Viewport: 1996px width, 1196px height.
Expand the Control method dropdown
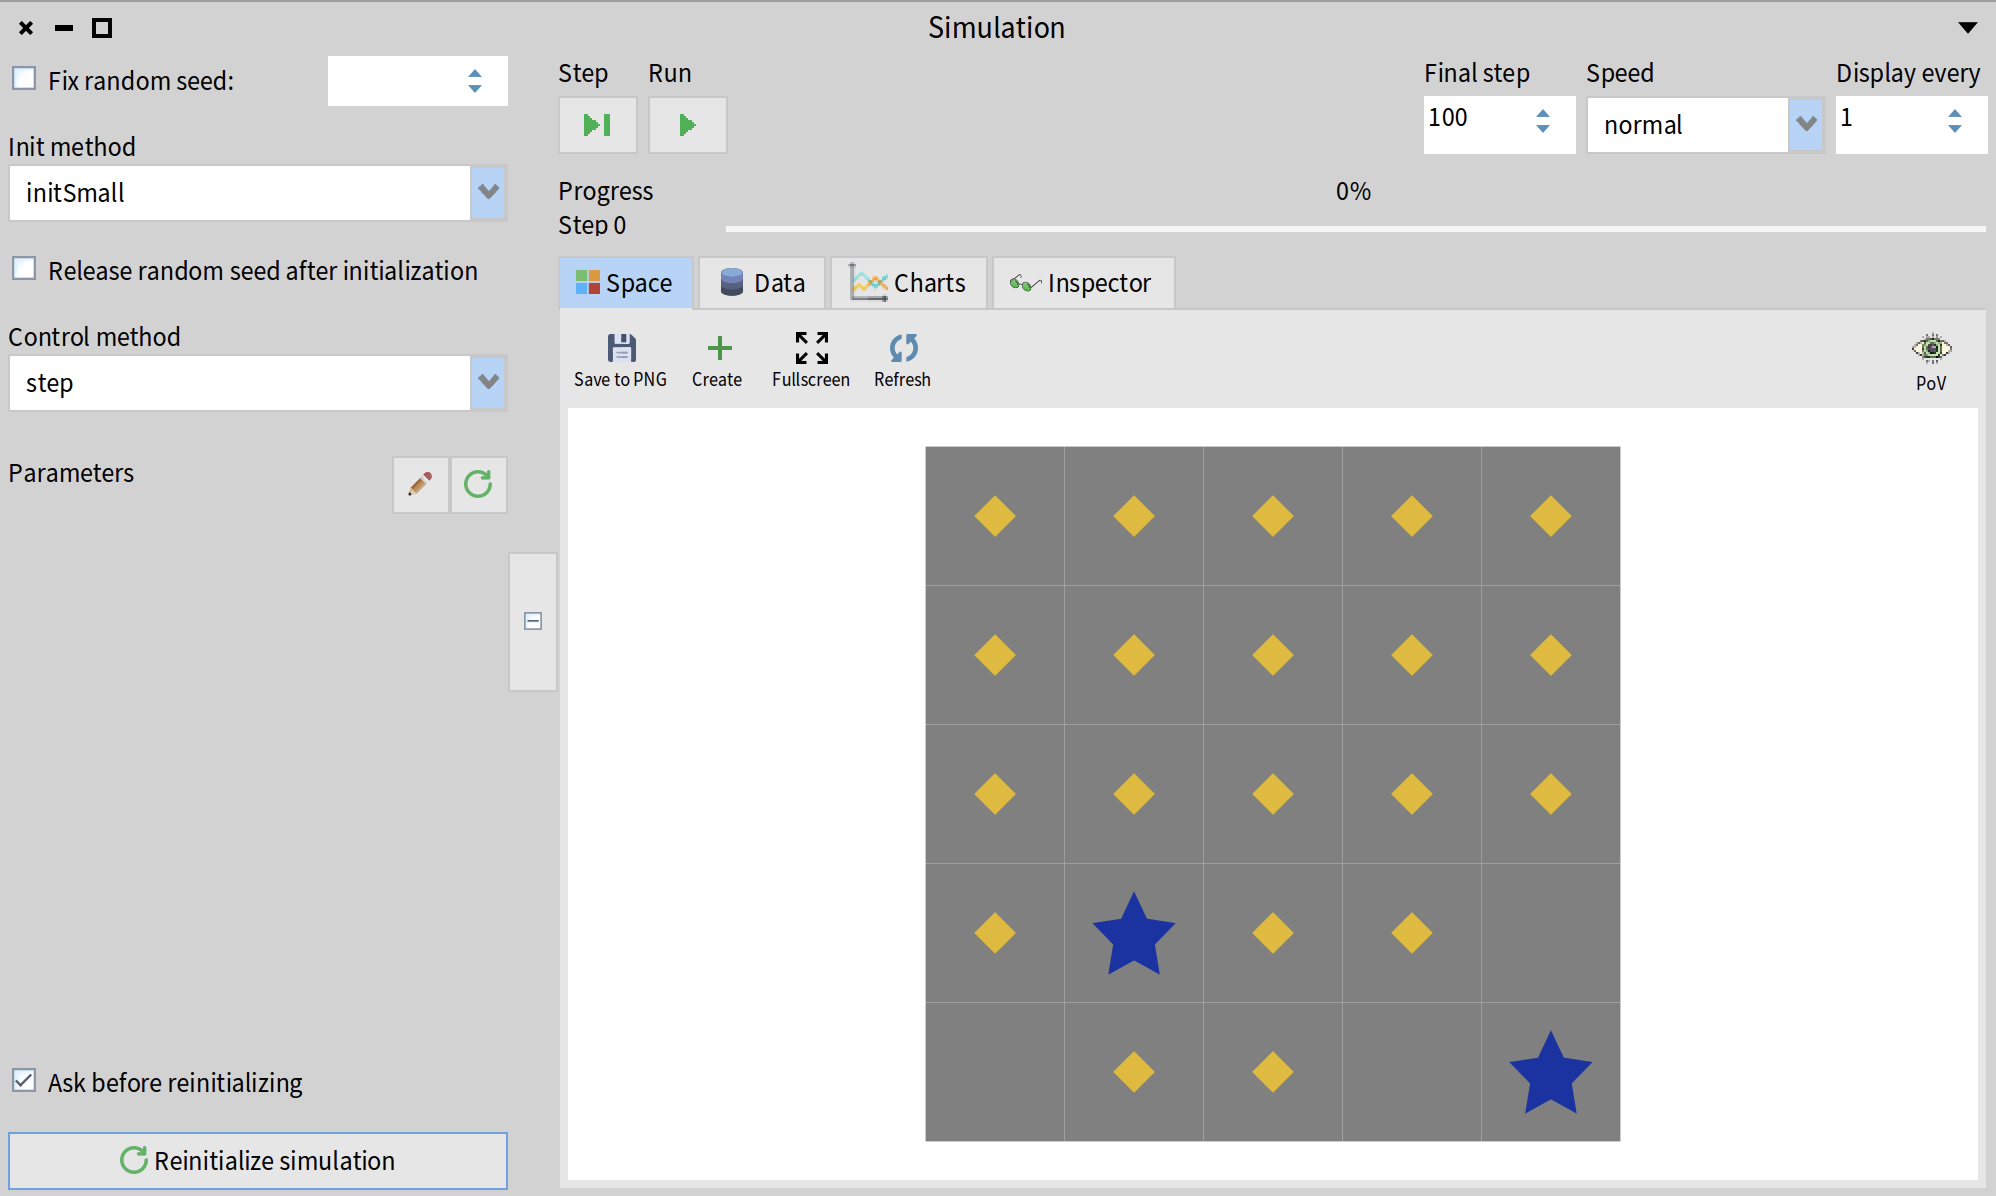488,382
